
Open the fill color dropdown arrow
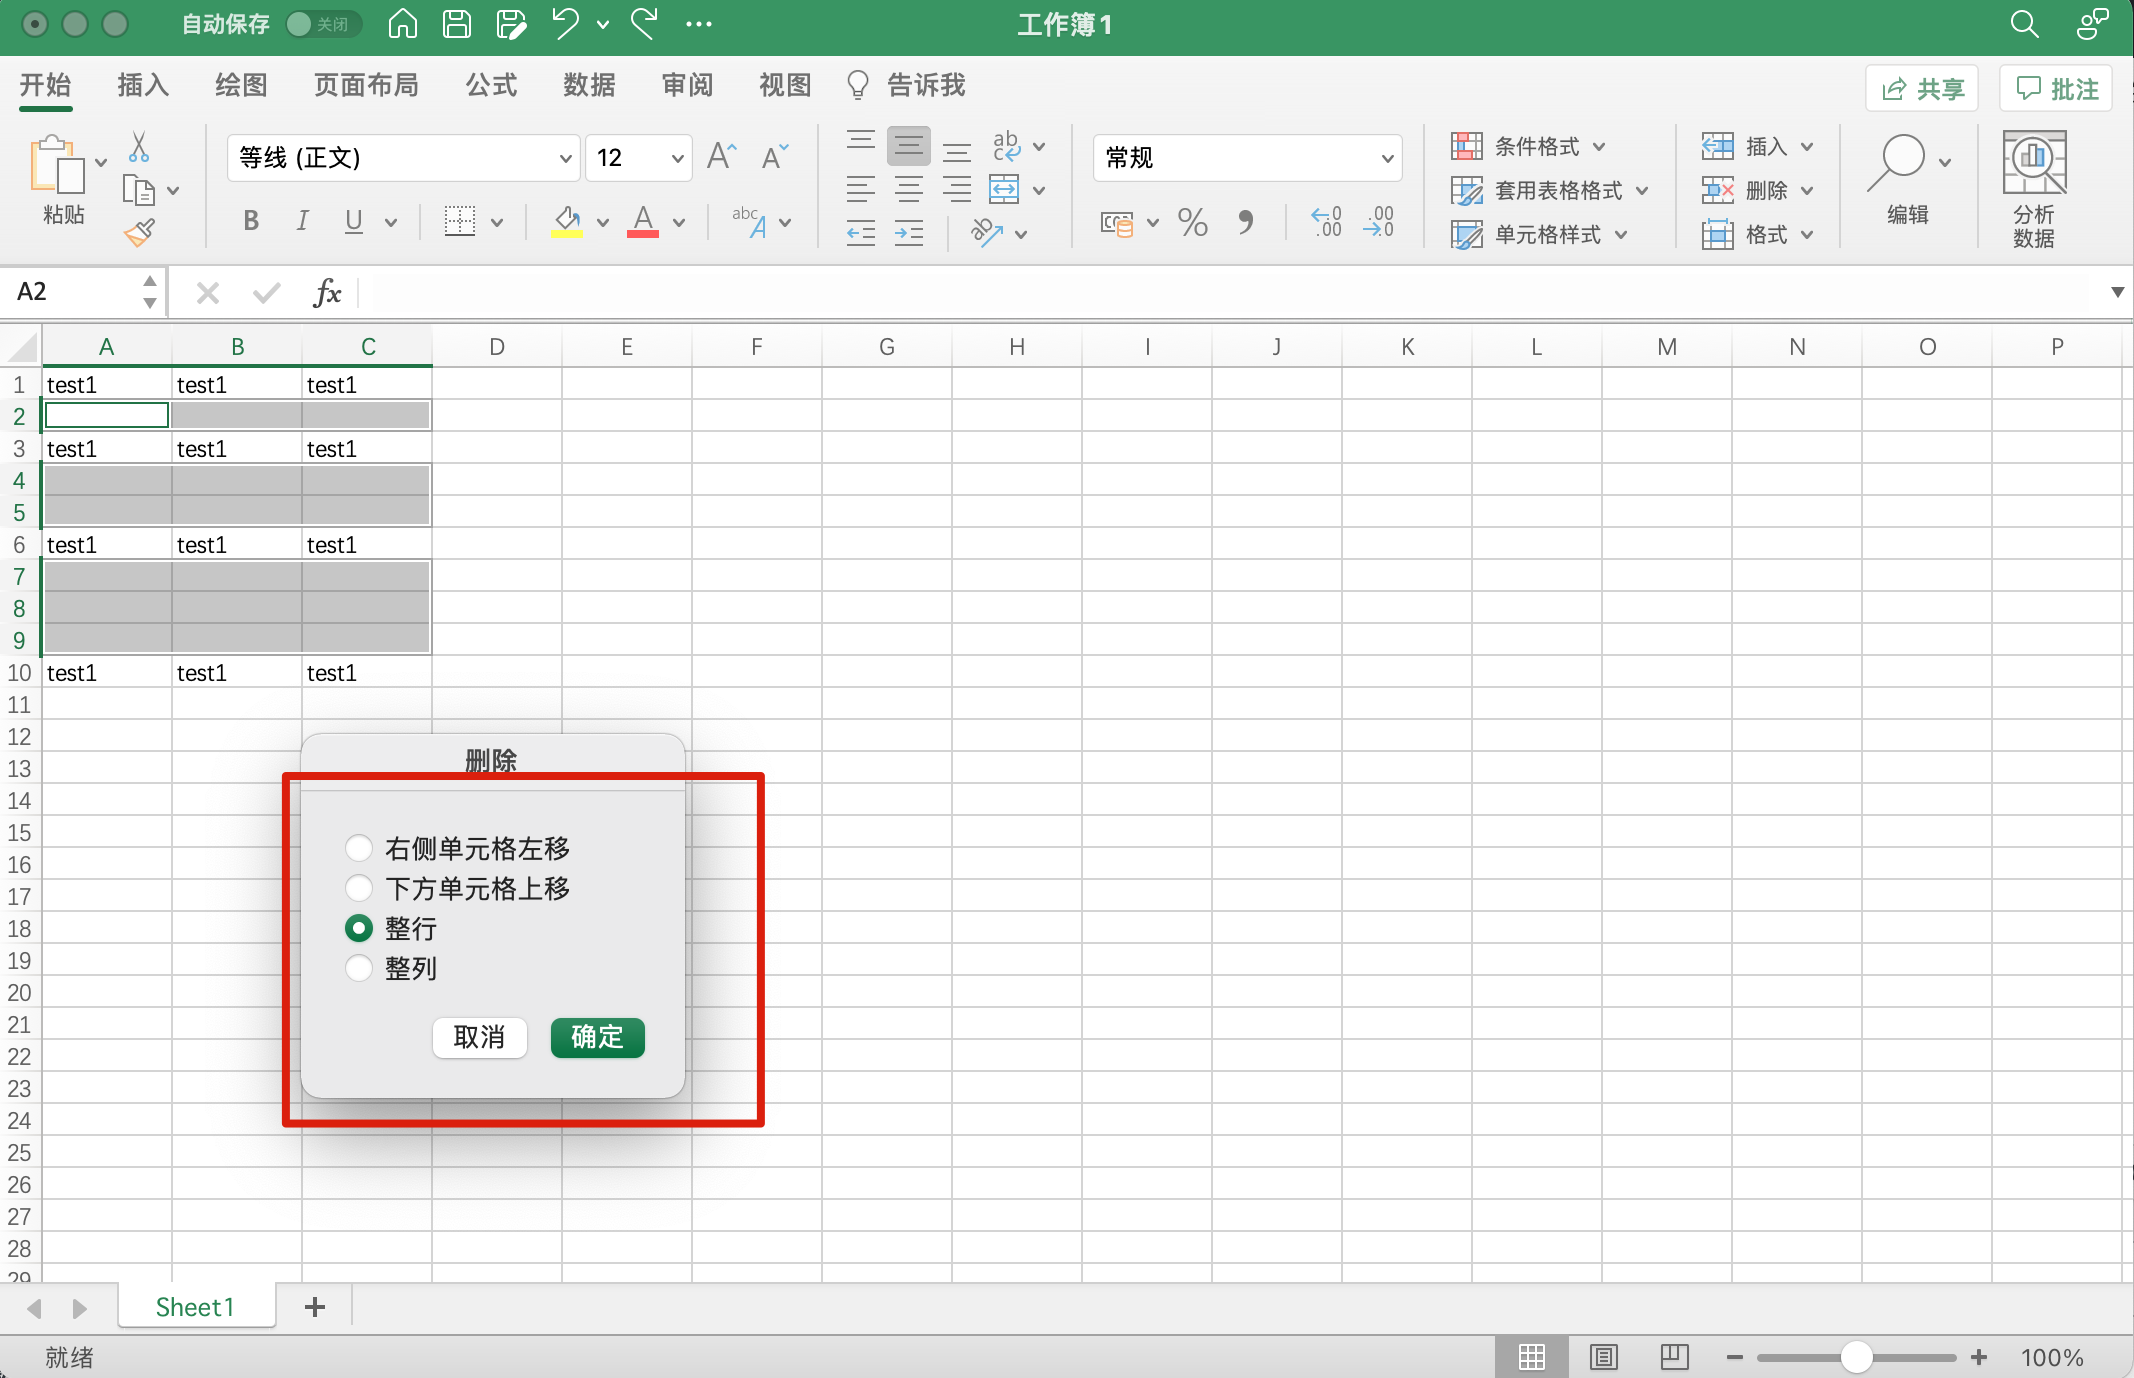tap(601, 222)
